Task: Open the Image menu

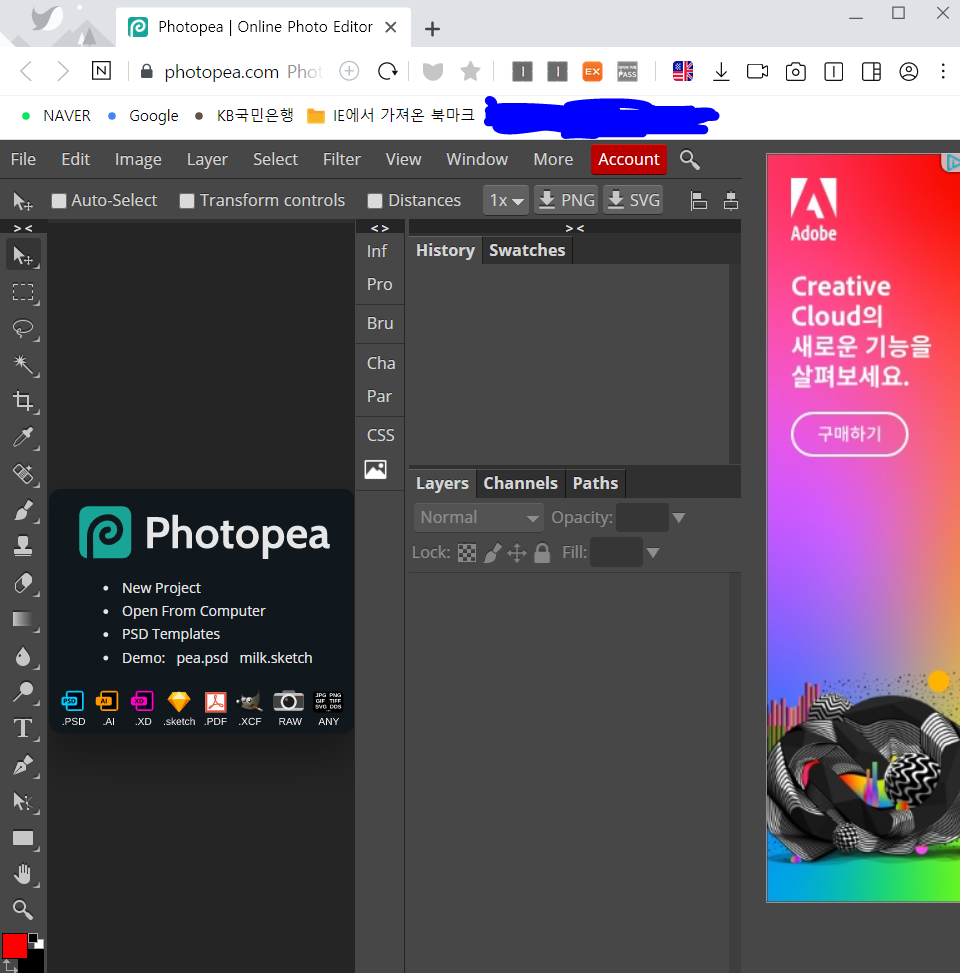Action: [x=138, y=159]
